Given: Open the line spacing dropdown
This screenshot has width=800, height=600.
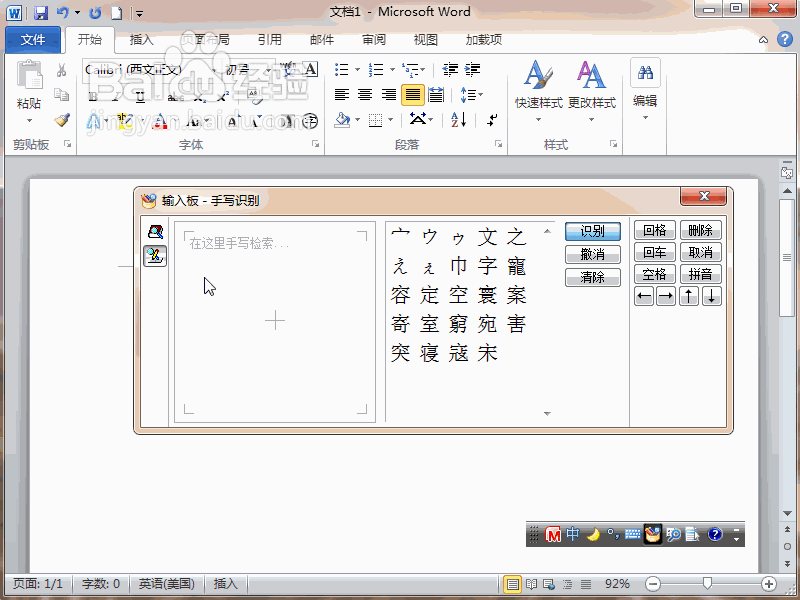Looking at the screenshot, I should click(471, 95).
